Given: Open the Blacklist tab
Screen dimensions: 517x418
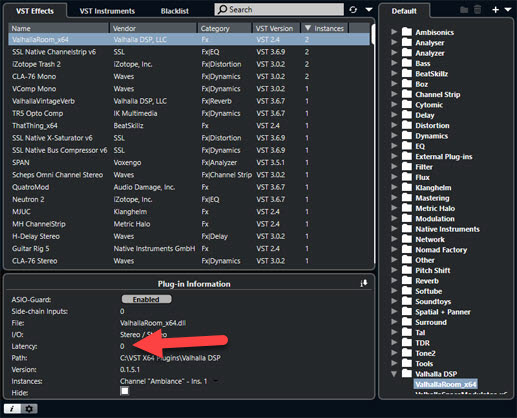Looking at the screenshot, I should (175, 11).
